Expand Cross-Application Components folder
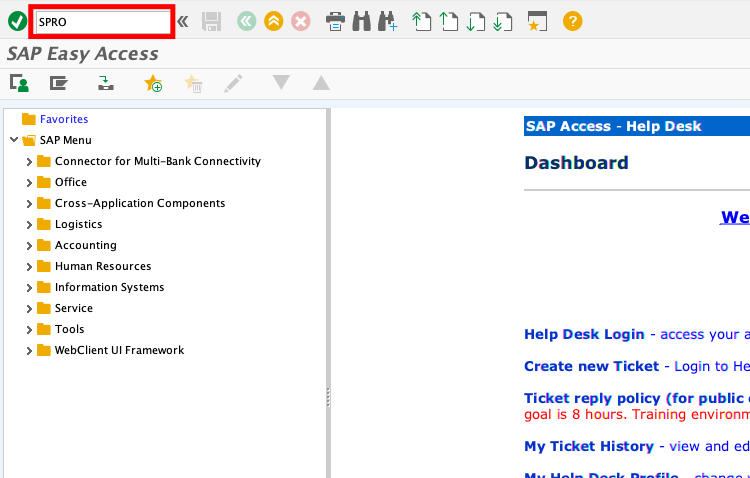The height and width of the screenshot is (478, 750). [x=29, y=204]
